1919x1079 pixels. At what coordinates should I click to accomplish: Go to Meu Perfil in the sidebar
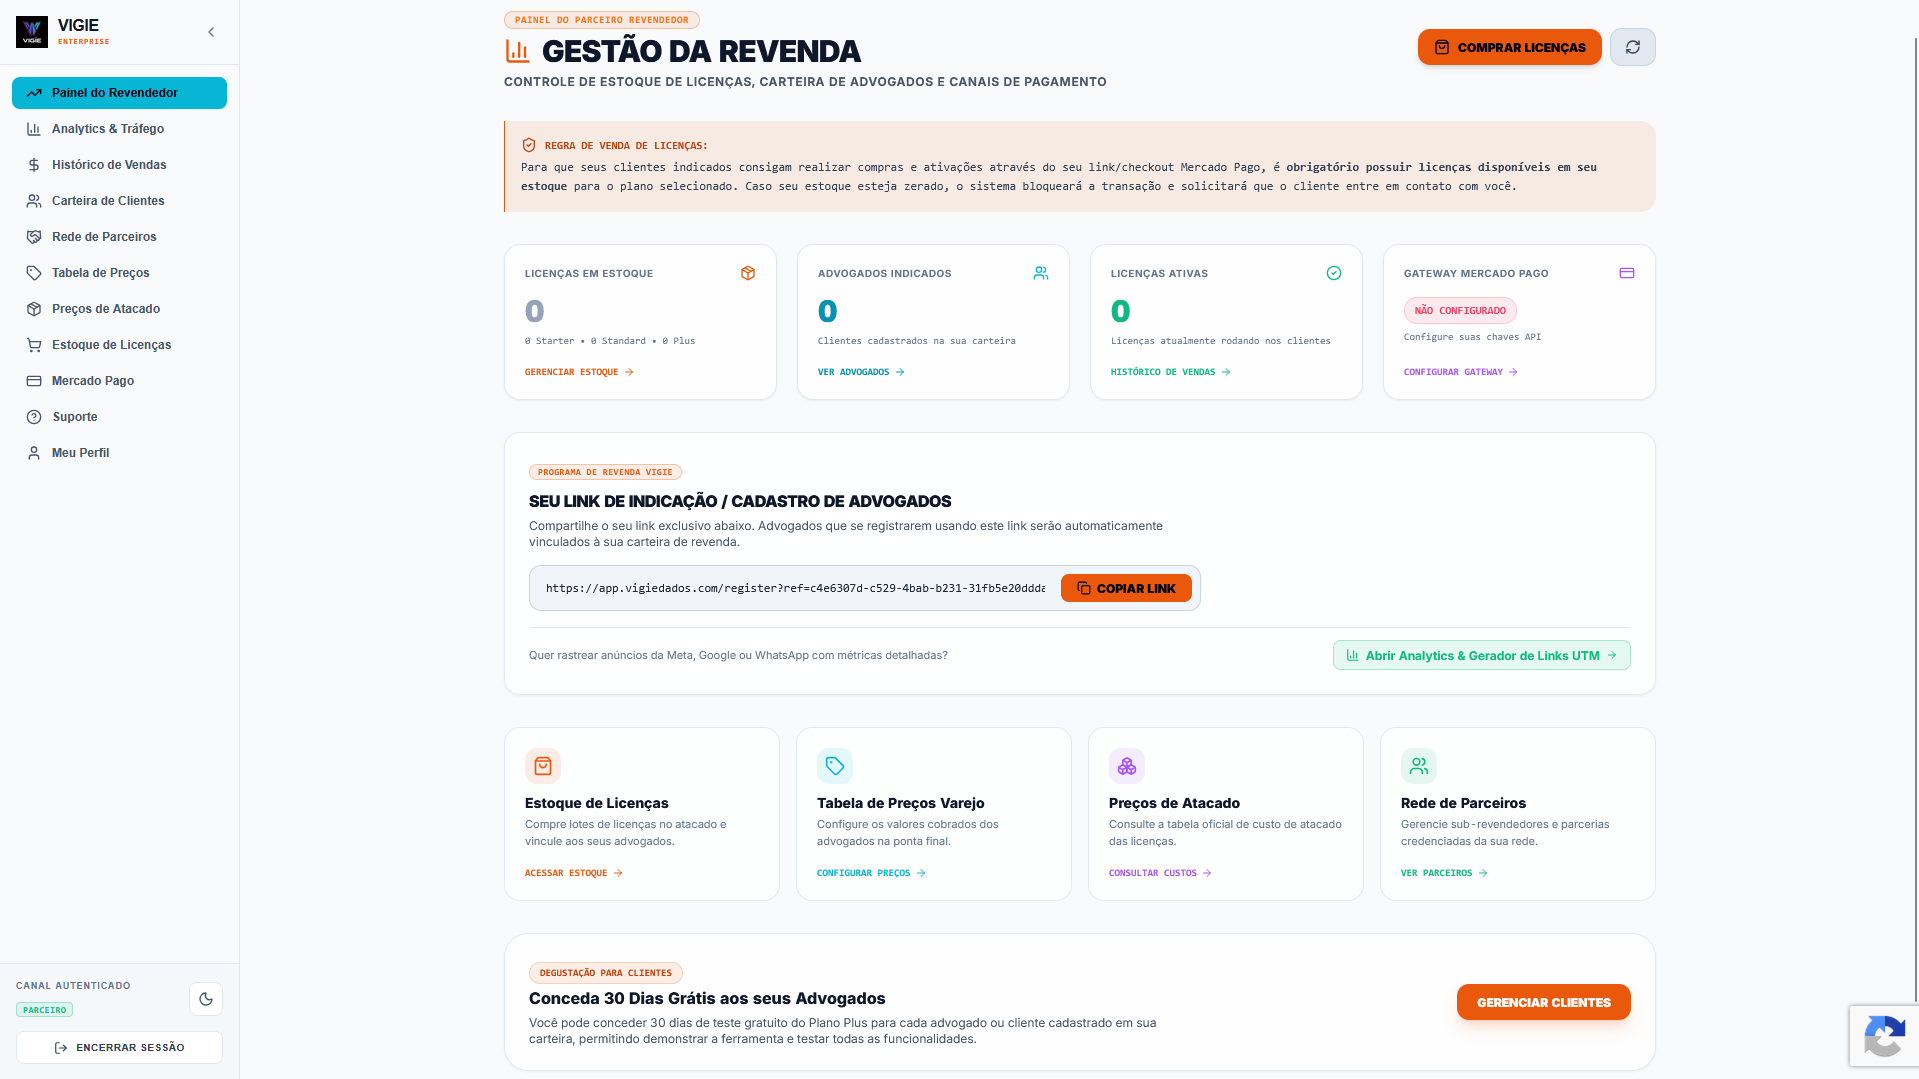pos(119,453)
